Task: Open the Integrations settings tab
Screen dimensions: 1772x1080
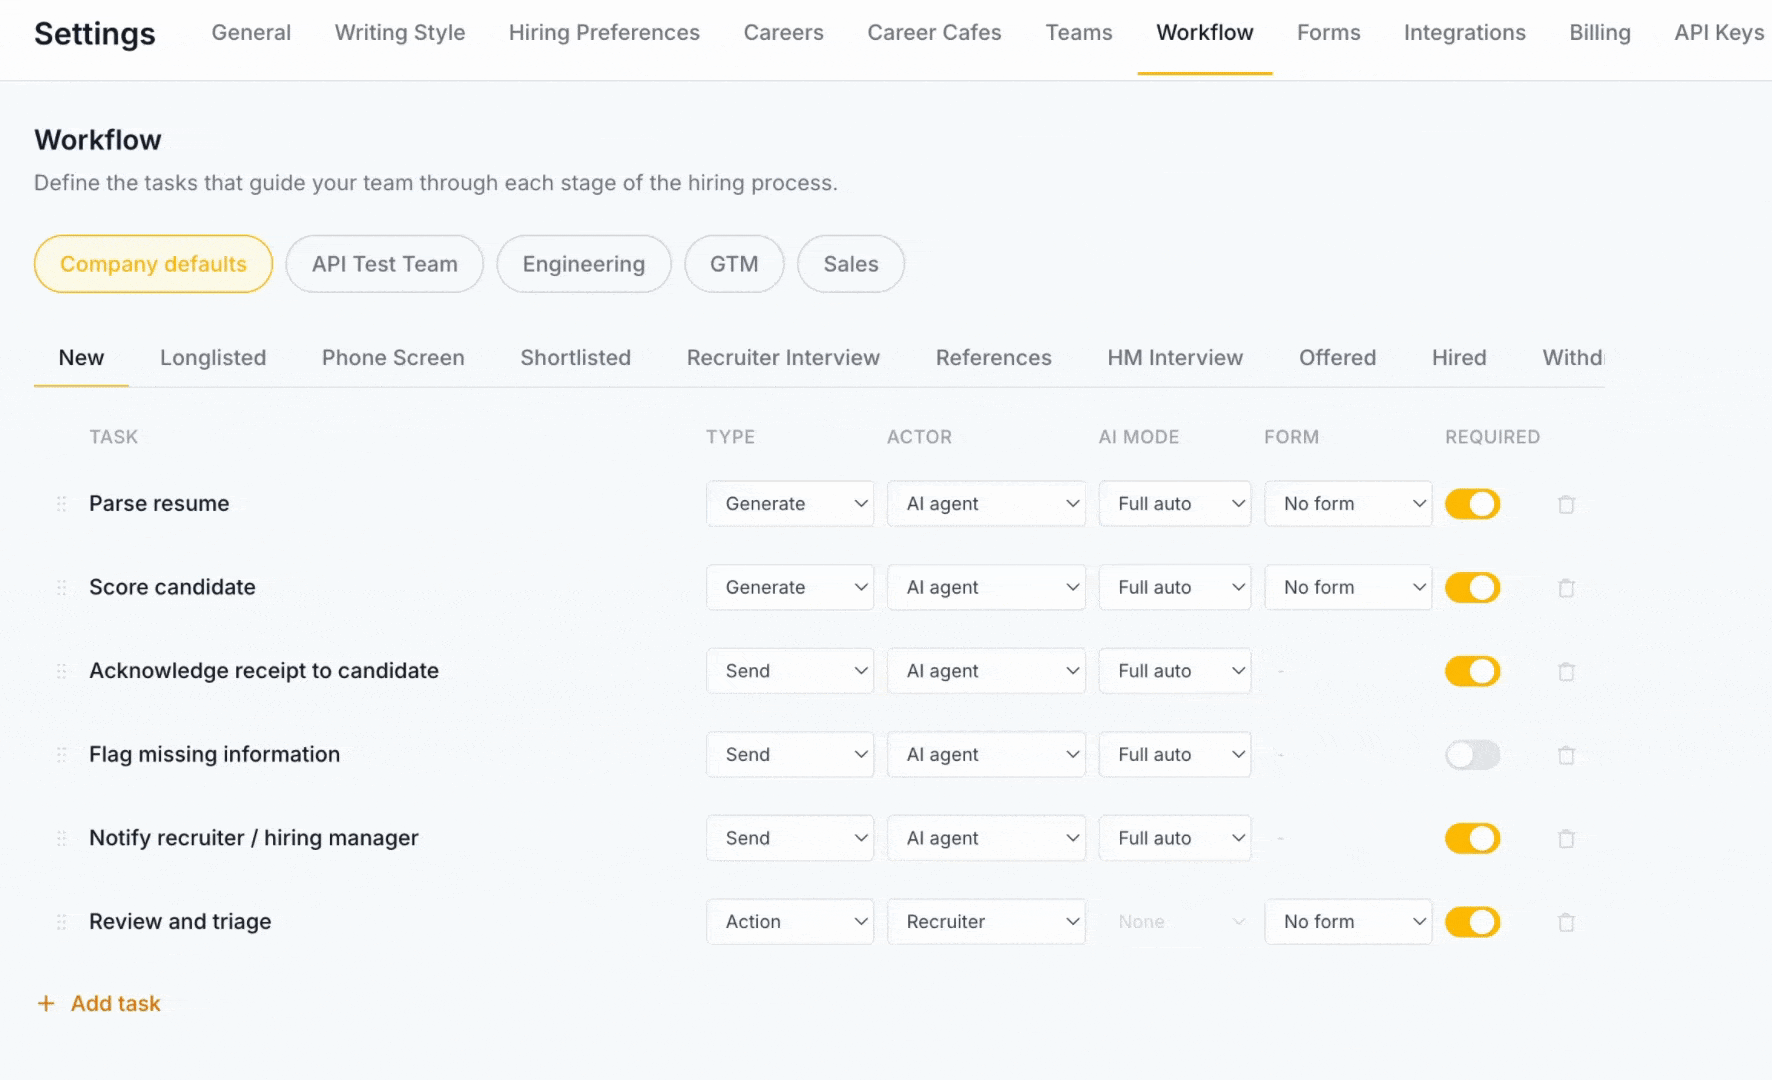Action: tap(1464, 32)
